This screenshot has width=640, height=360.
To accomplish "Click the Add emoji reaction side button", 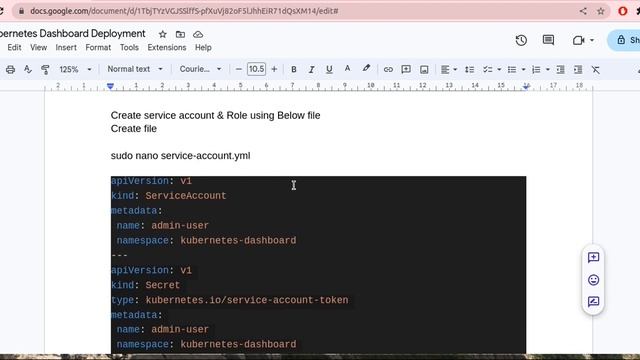I will (593, 280).
